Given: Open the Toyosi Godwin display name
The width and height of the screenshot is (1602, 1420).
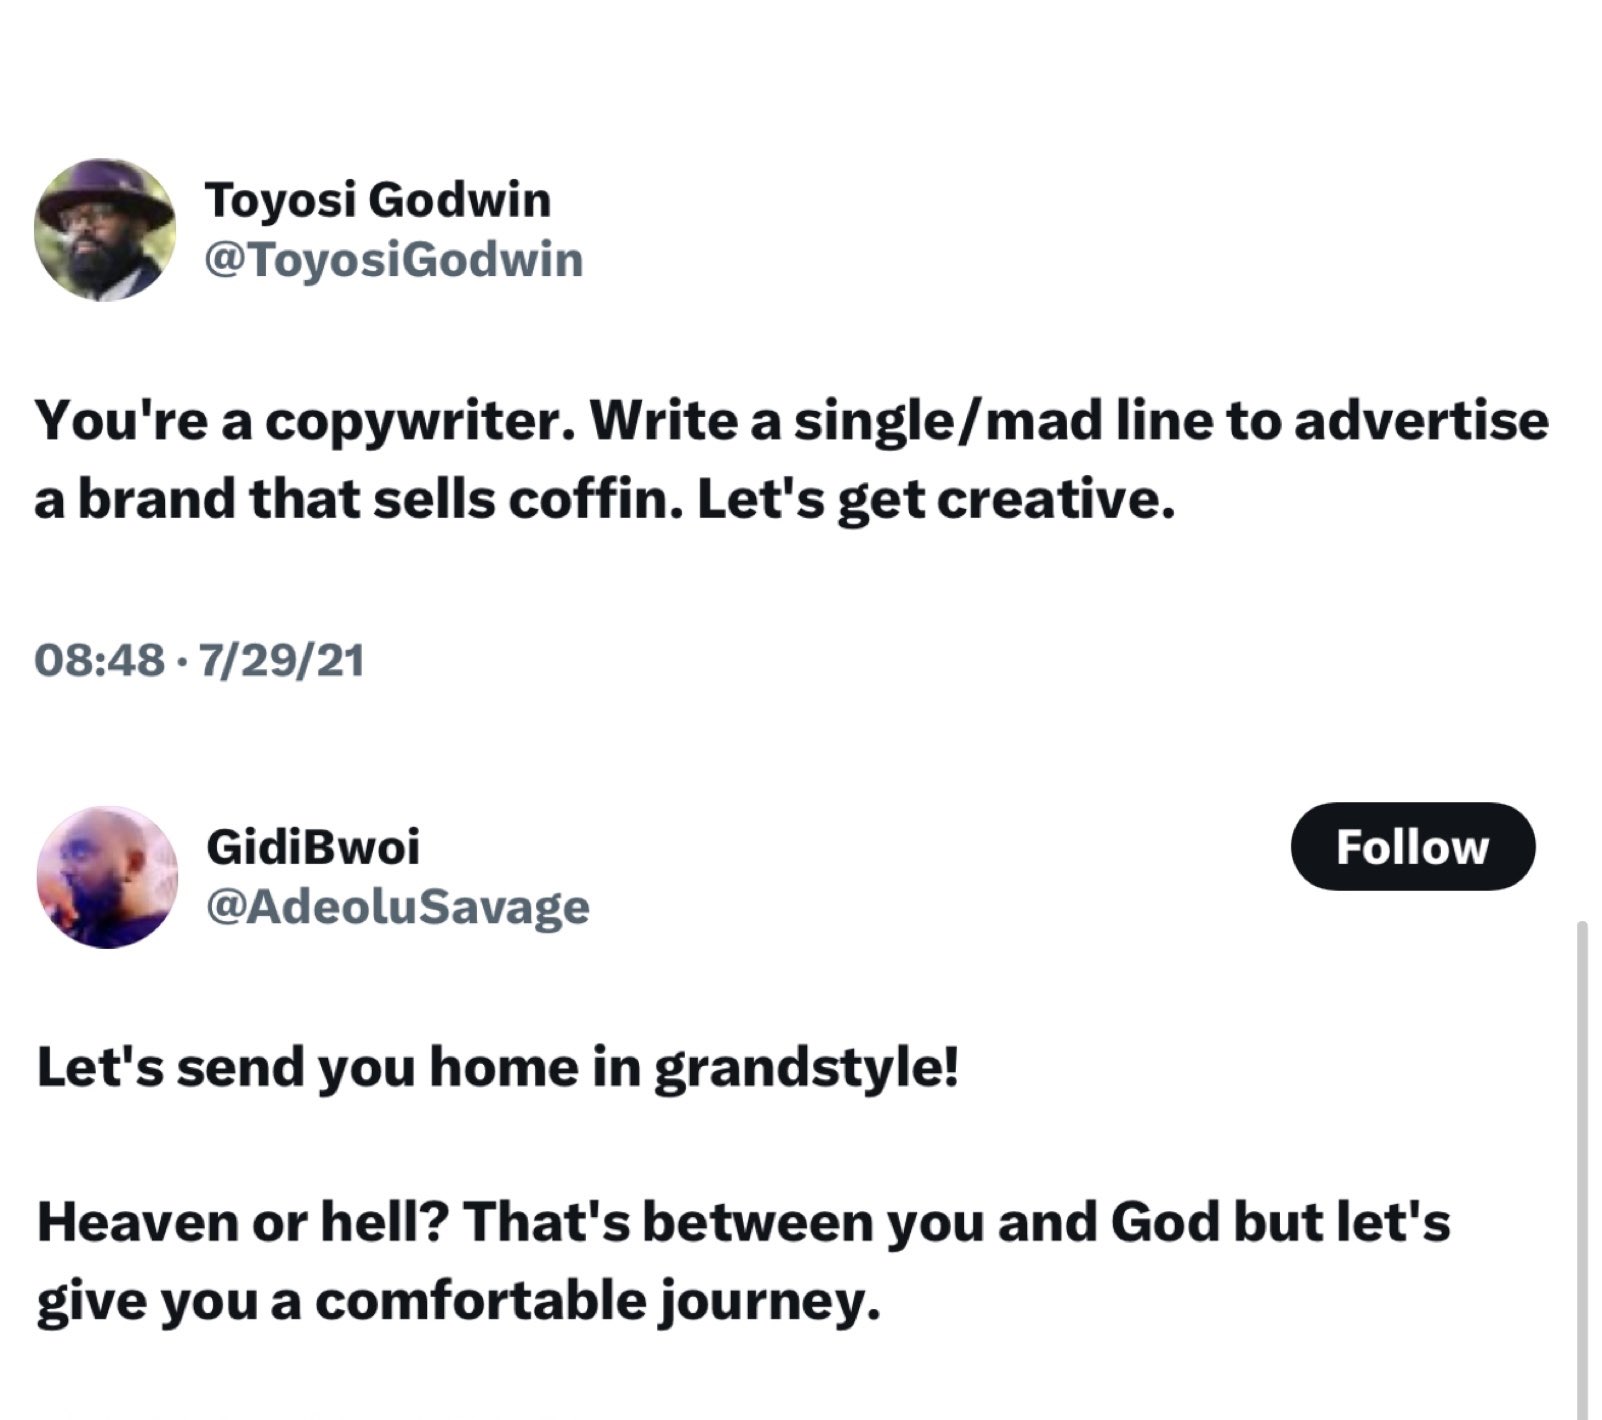Looking at the screenshot, I should 377,199.
